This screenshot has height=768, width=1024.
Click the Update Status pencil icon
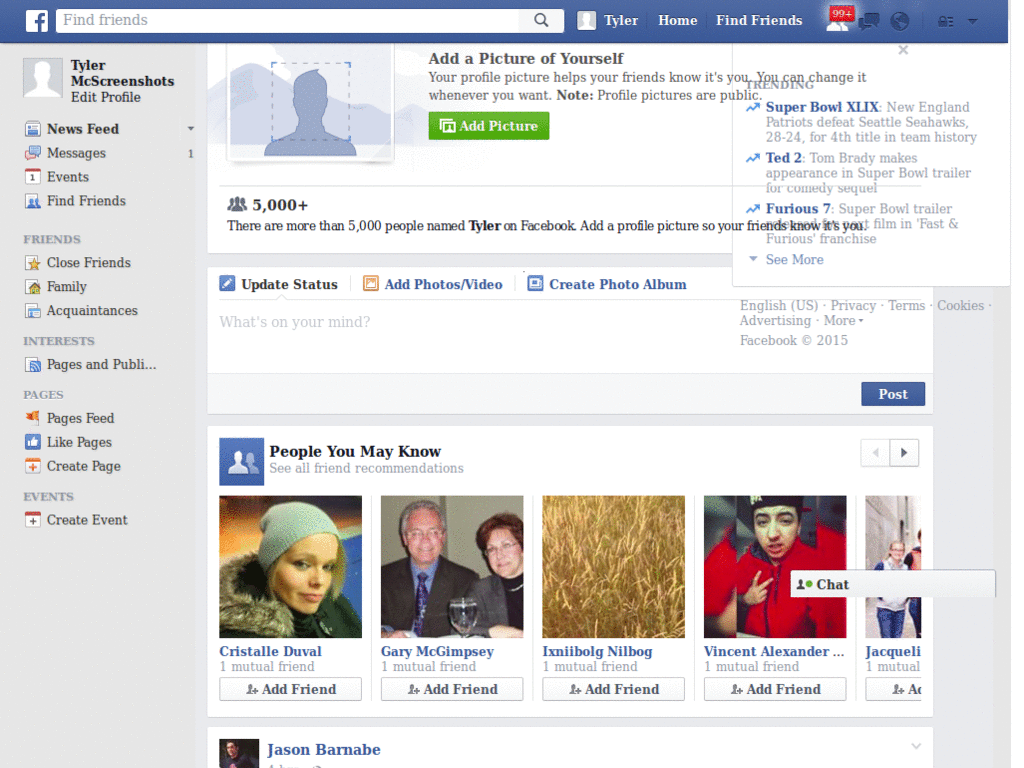coord(227,283)
